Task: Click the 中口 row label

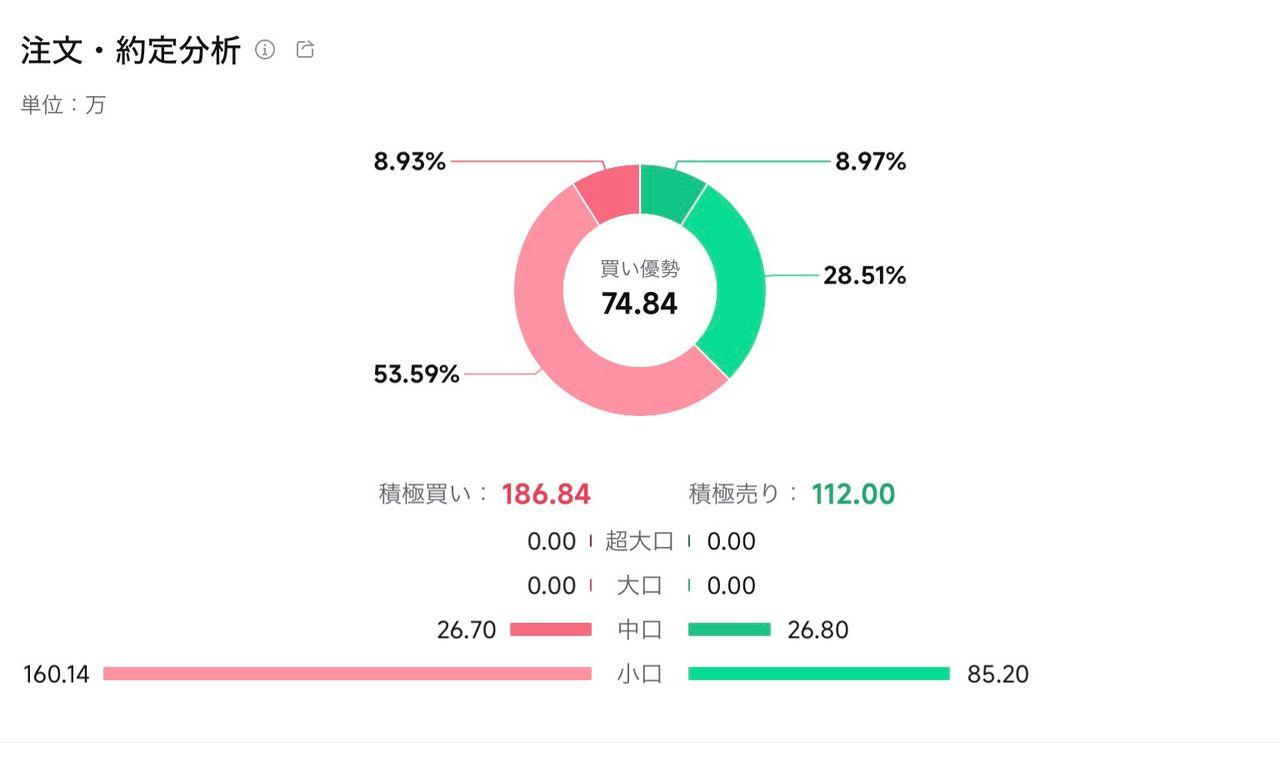Action: (640, 630)
